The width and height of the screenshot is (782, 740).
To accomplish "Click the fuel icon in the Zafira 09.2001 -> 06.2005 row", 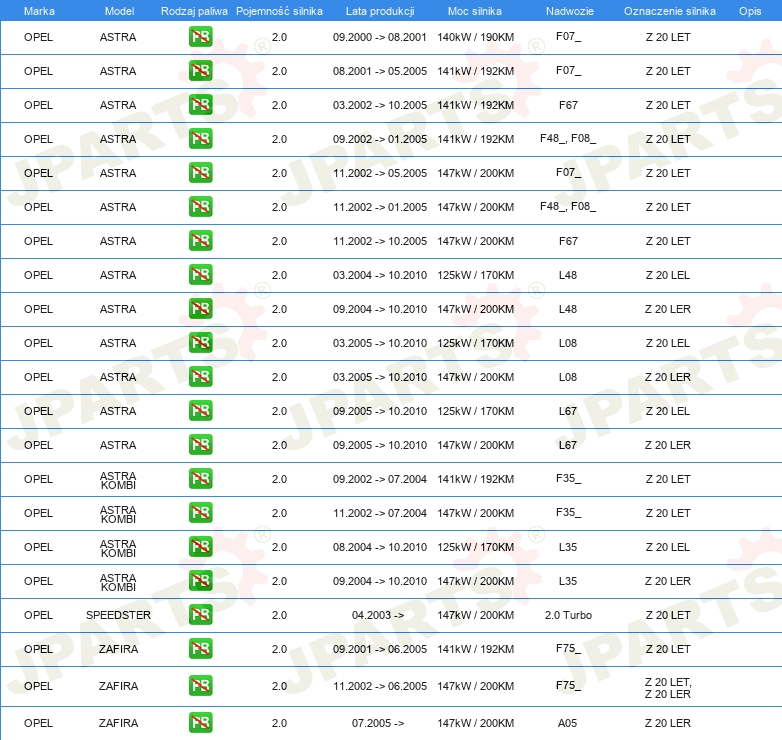I will click(200, 648).
